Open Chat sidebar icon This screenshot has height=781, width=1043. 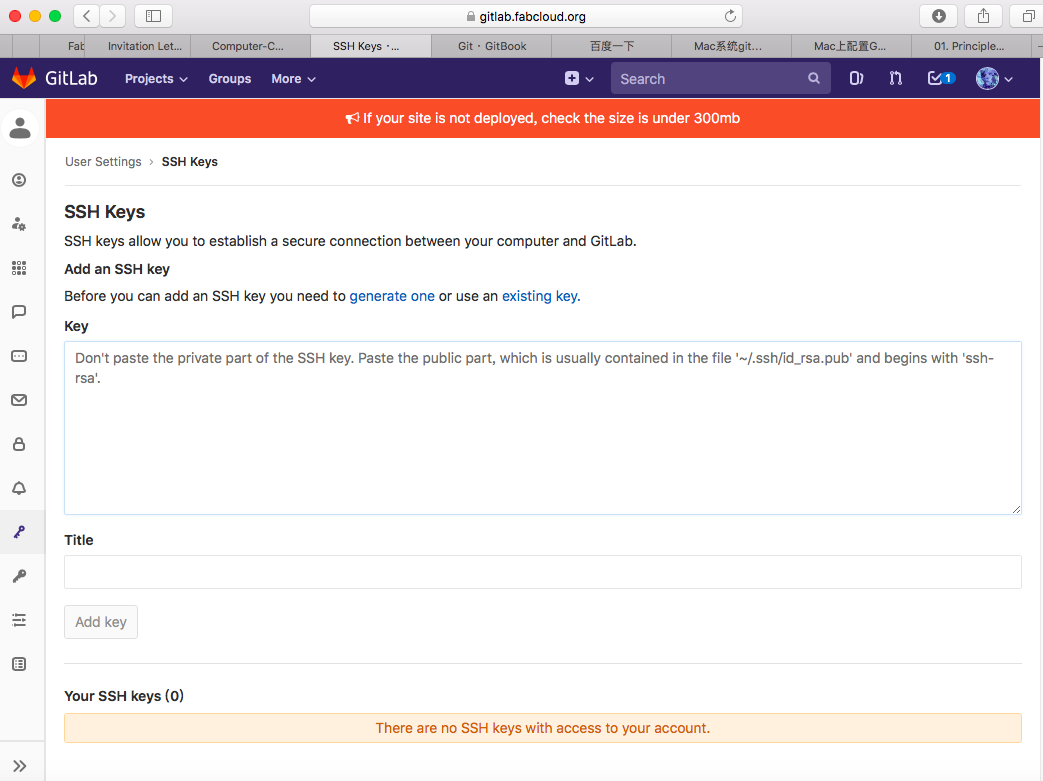coord(19,312)
